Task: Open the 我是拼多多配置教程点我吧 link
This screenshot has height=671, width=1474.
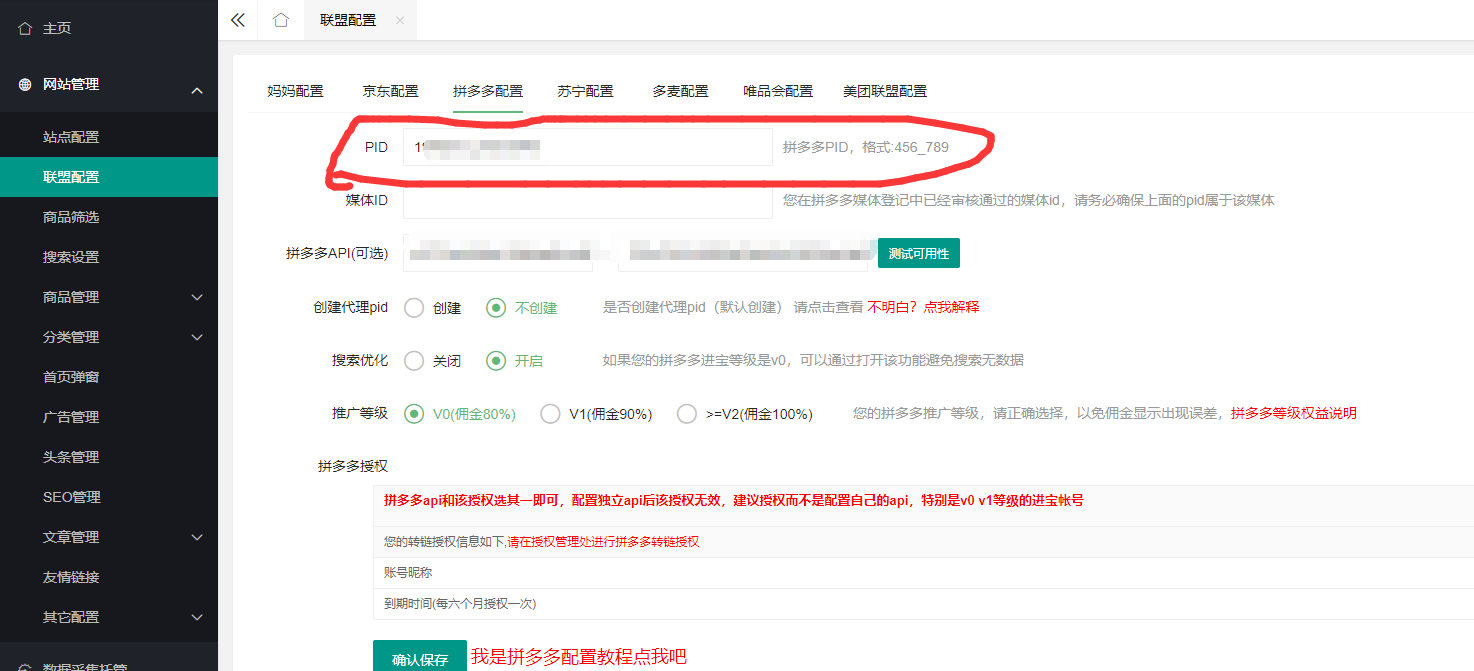Action: click(579, 657)
